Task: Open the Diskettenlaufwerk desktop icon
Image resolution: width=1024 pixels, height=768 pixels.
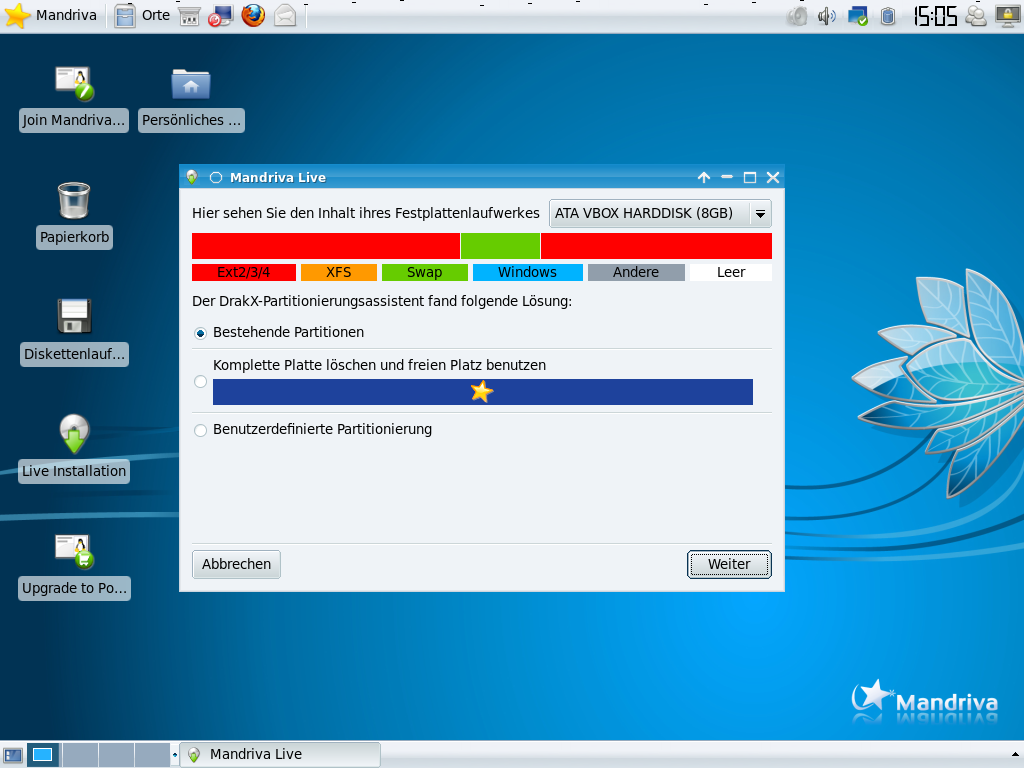Action: pos(73,320)
